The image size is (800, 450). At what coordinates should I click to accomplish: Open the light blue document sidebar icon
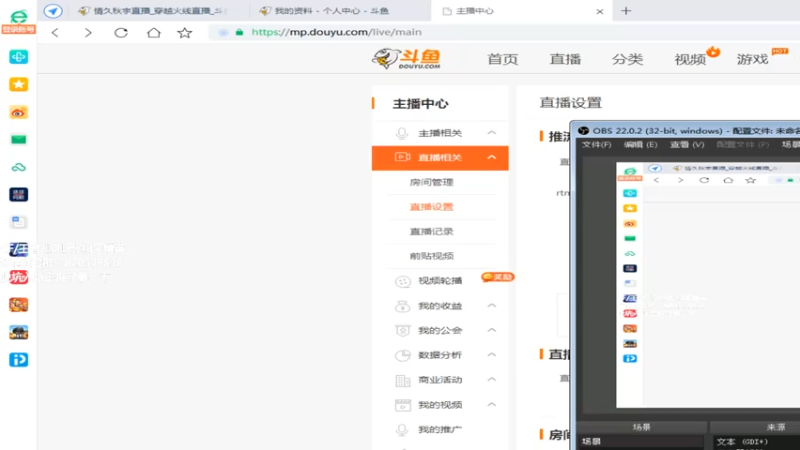click(x=18, y=222)
